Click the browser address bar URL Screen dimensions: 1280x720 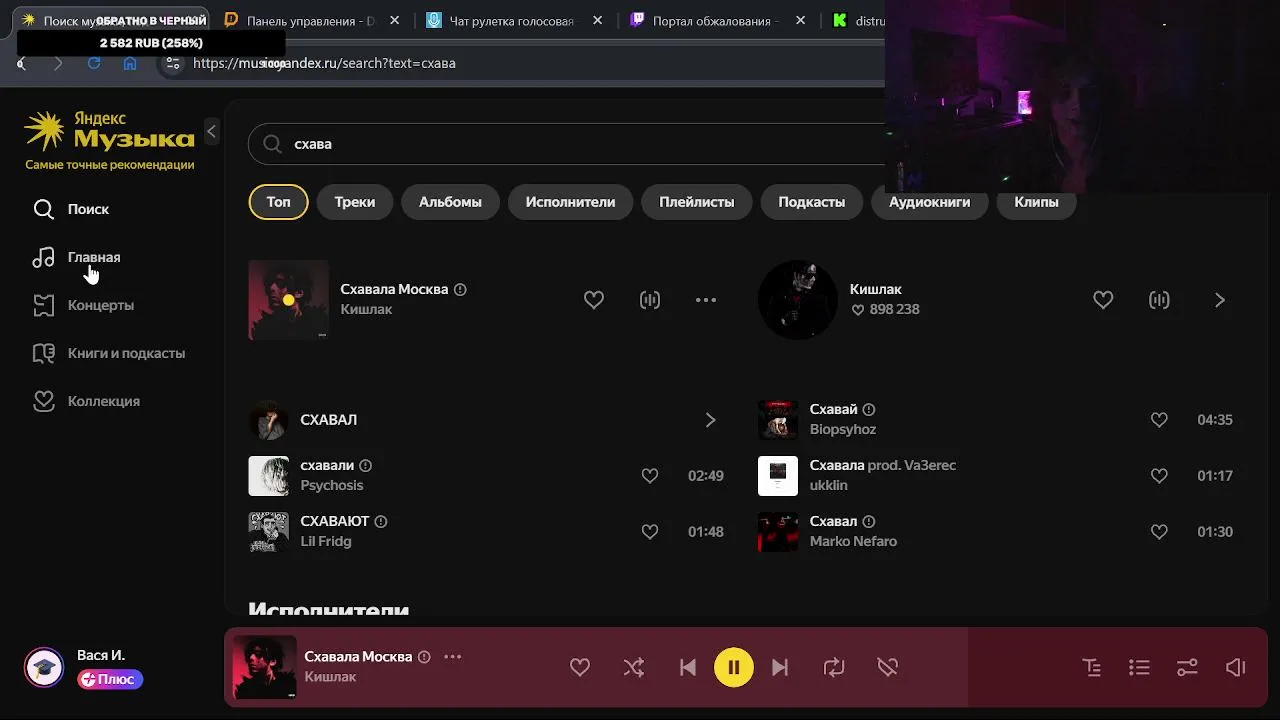pyautogui.click(x=324, y=63)
